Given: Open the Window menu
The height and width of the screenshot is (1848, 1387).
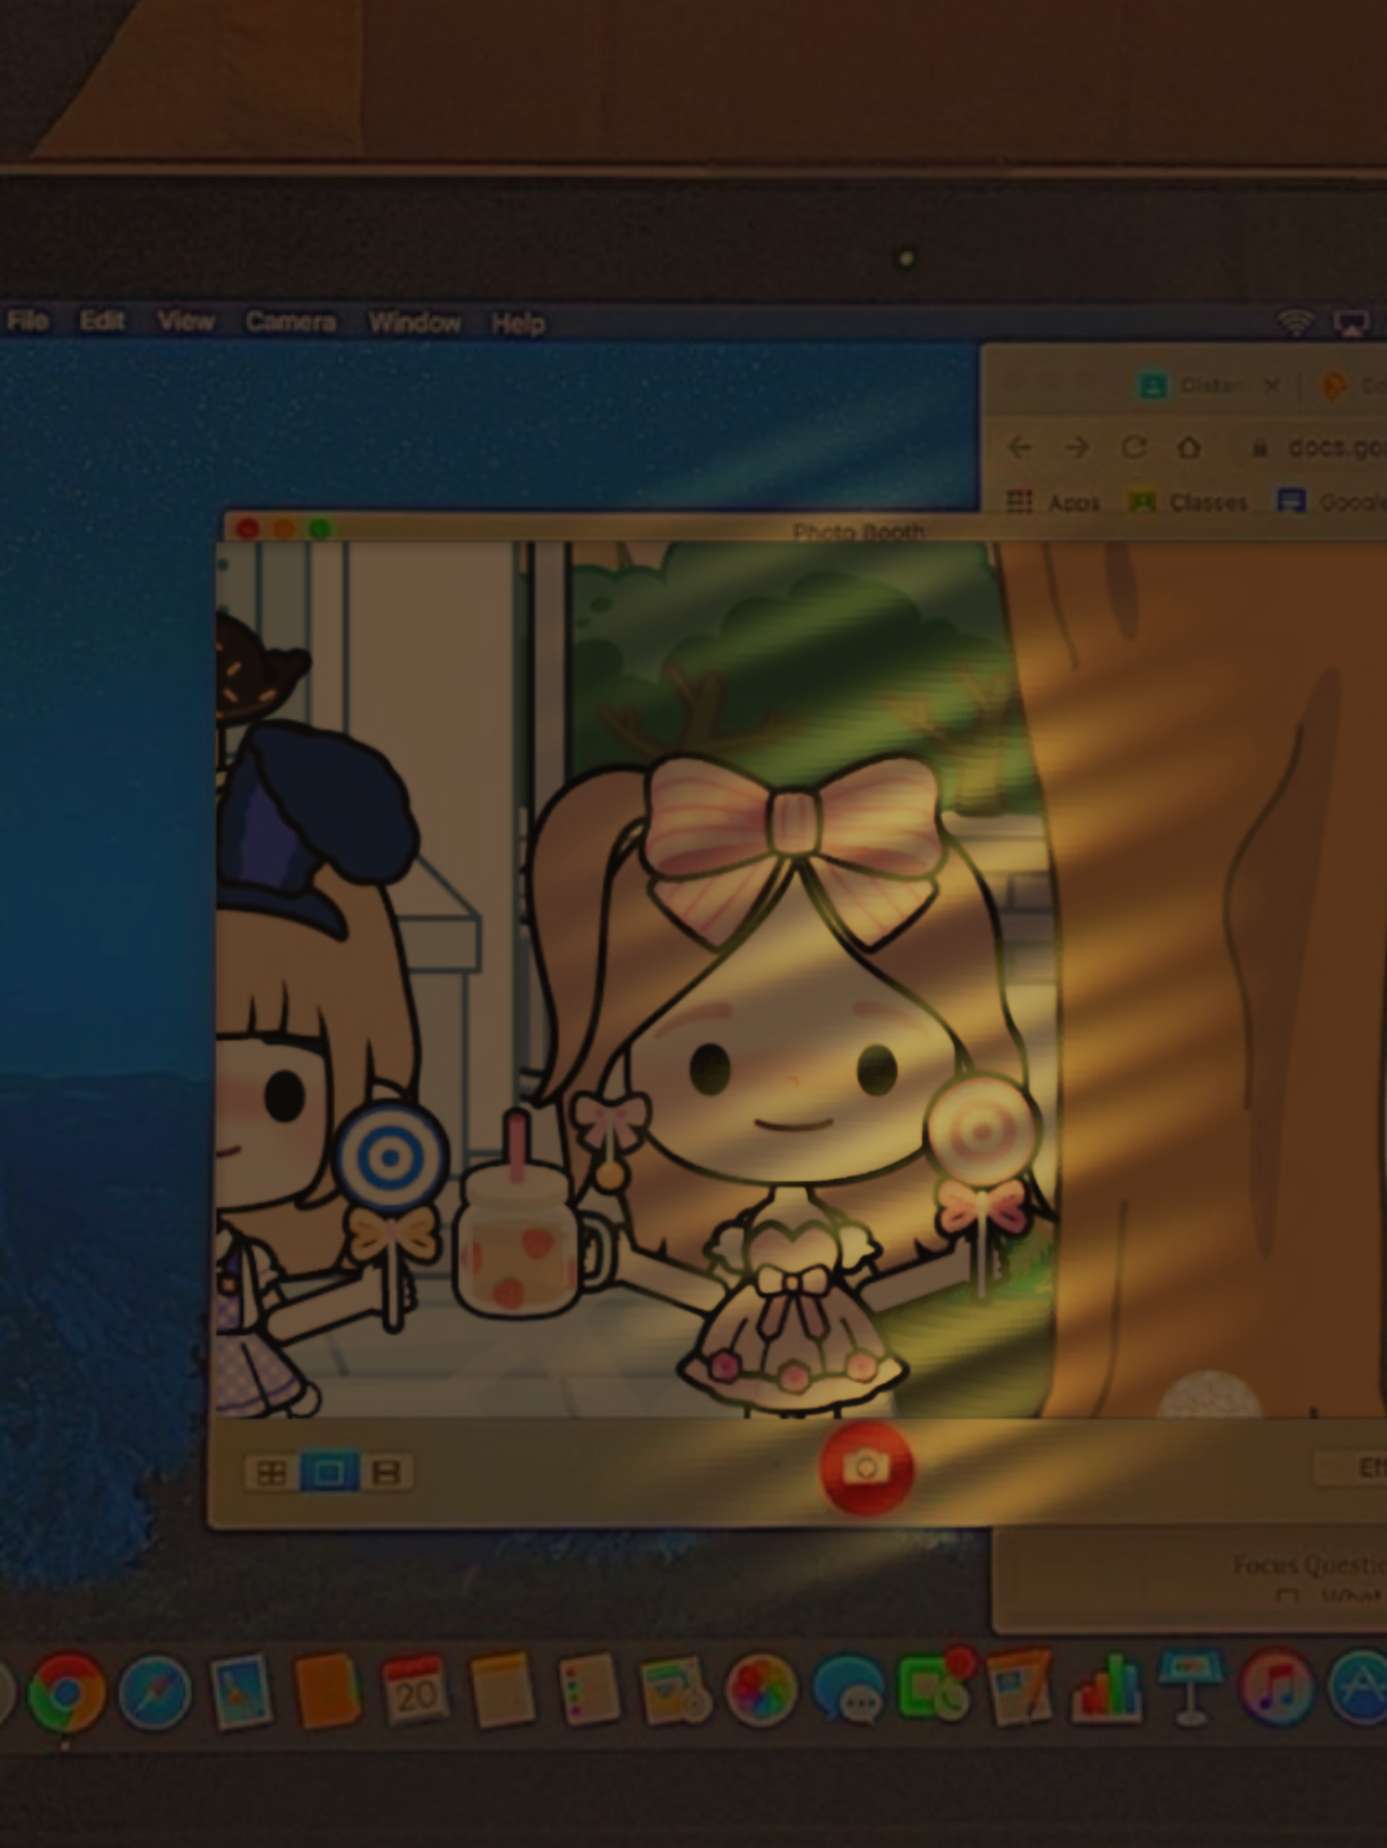Looking at the screenshot, I should 415,323.
